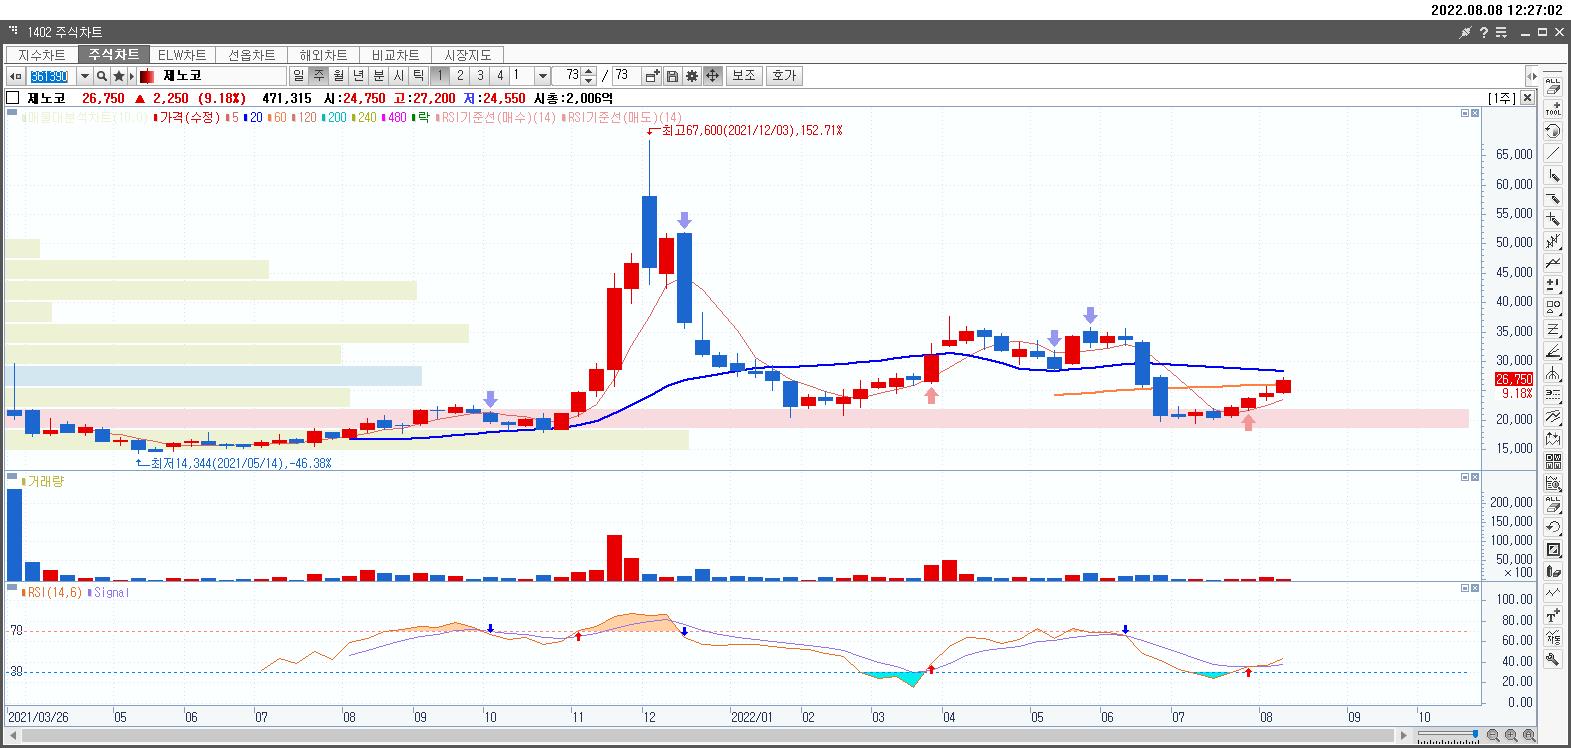
Task: Open the add TOOL settings icon
Action: click(1553, 109)
